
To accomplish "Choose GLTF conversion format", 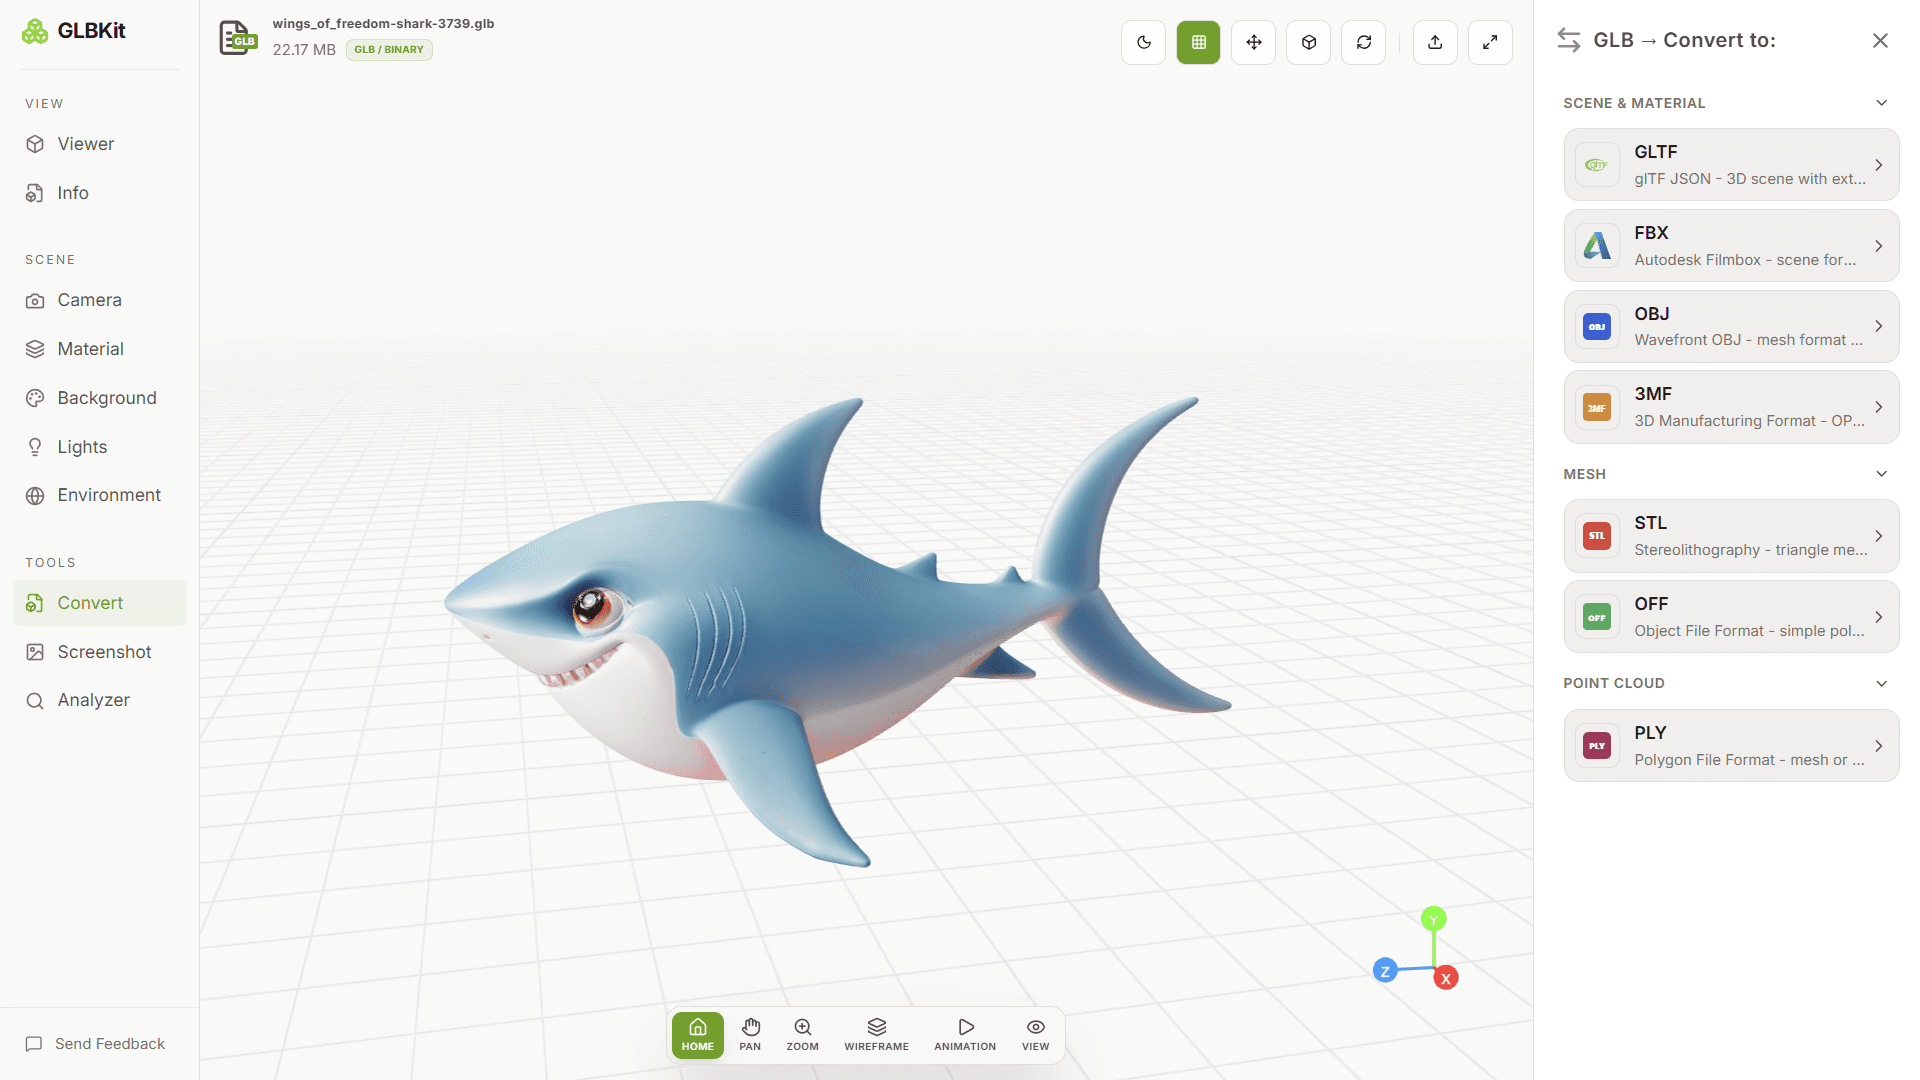I will (1731, 165).
